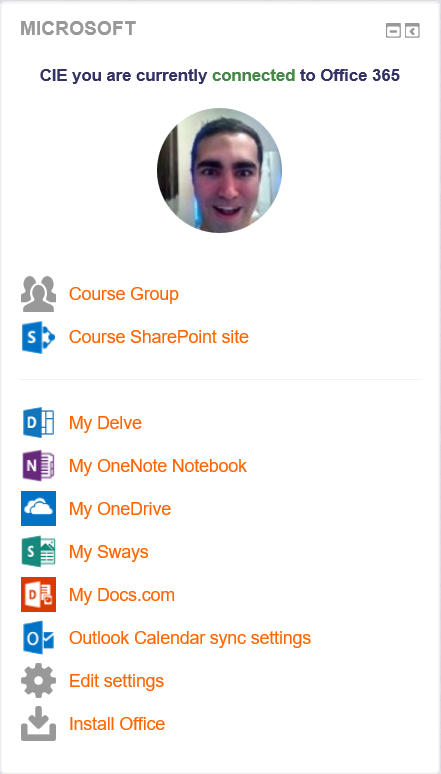Screen dimensions: 441x774
Task: Click the SharePoint icon
Action: point(38,337)
